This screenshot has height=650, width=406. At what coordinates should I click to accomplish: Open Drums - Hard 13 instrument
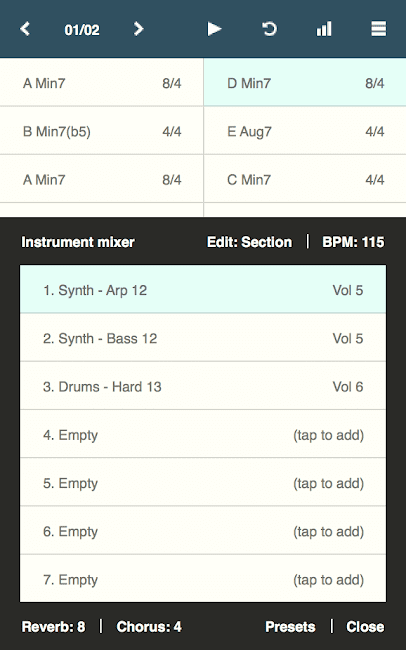click(203, 386)
